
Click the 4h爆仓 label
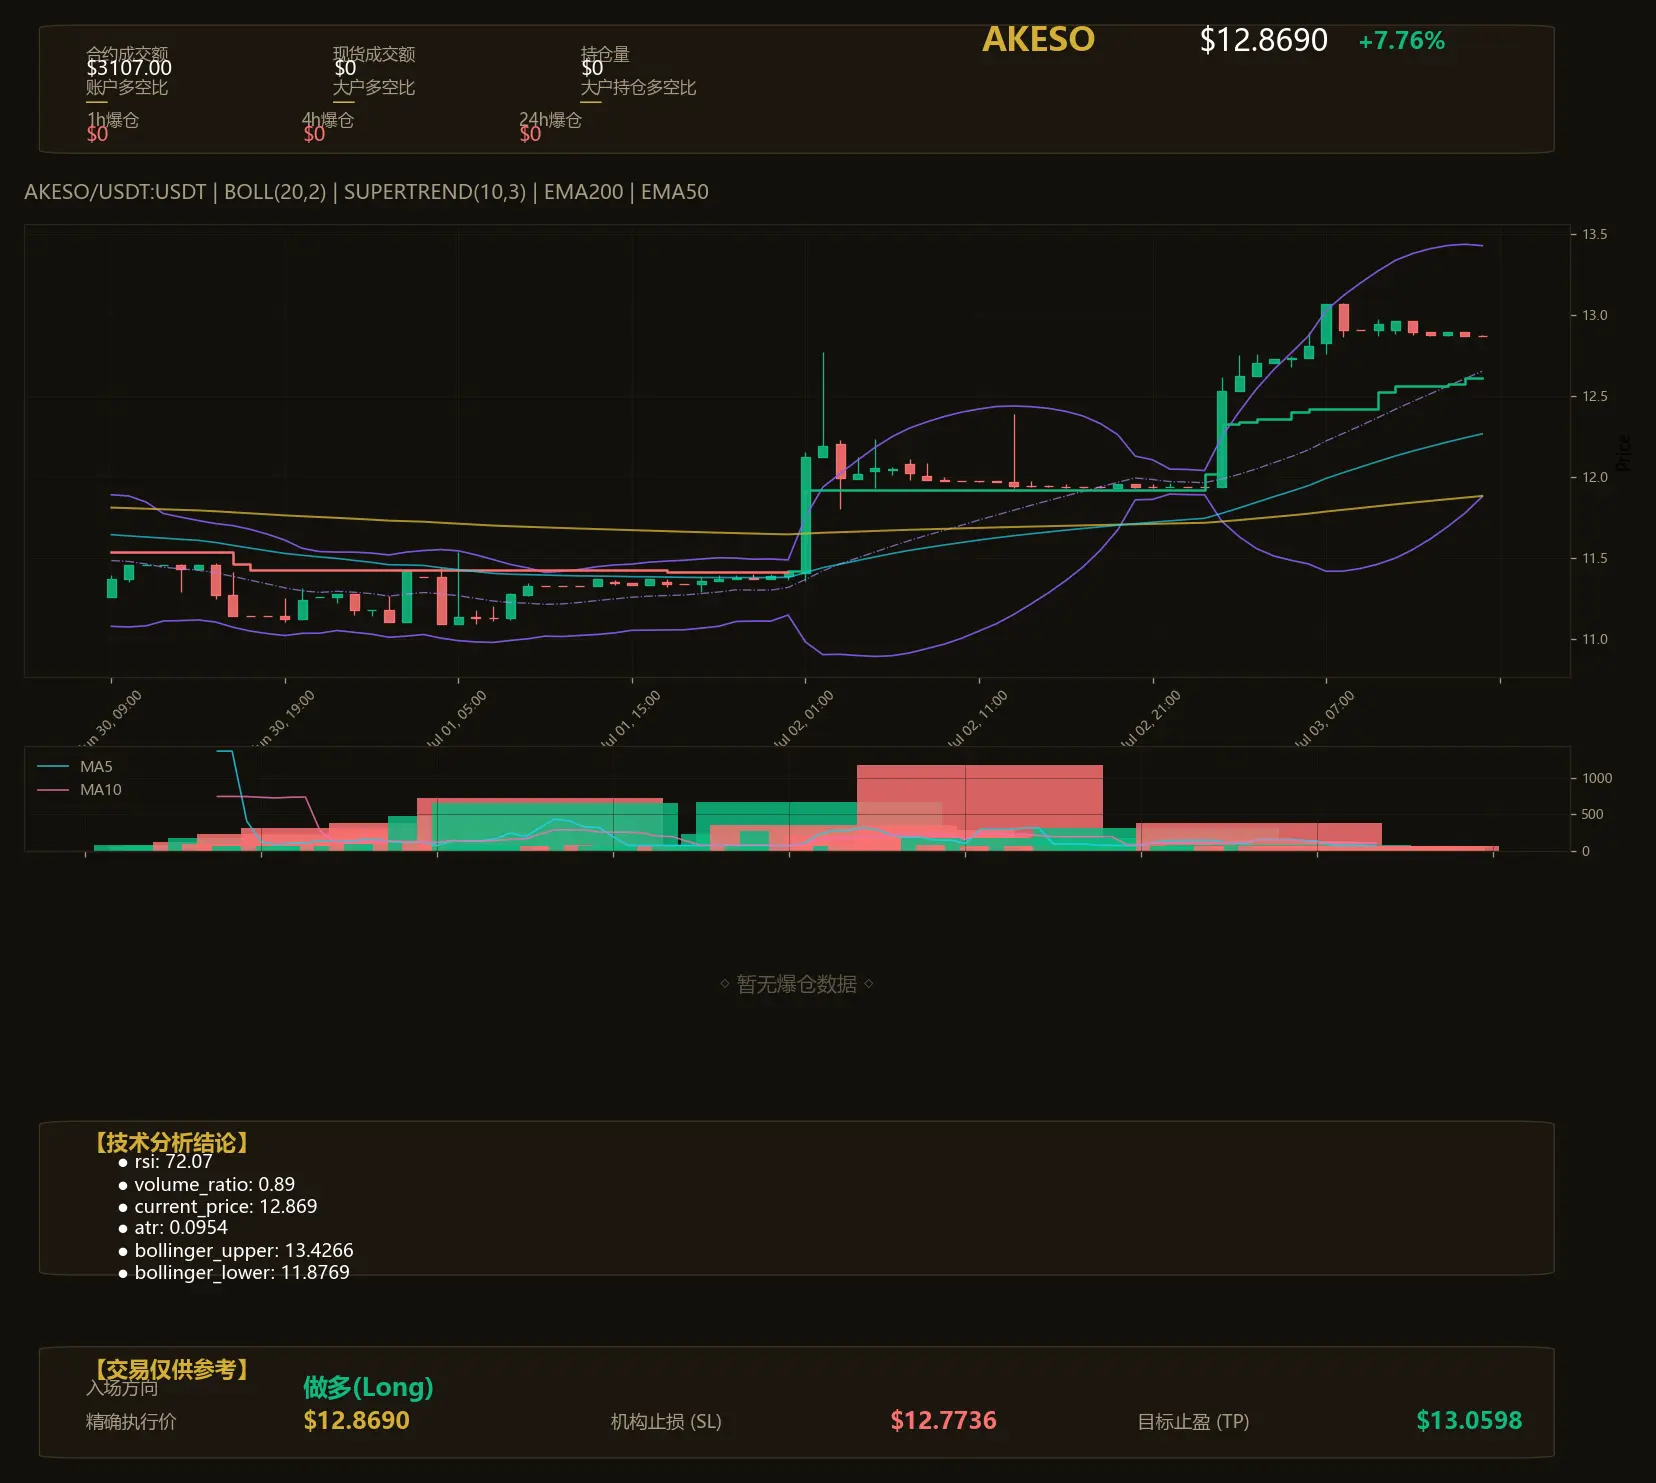pos(328,120)
